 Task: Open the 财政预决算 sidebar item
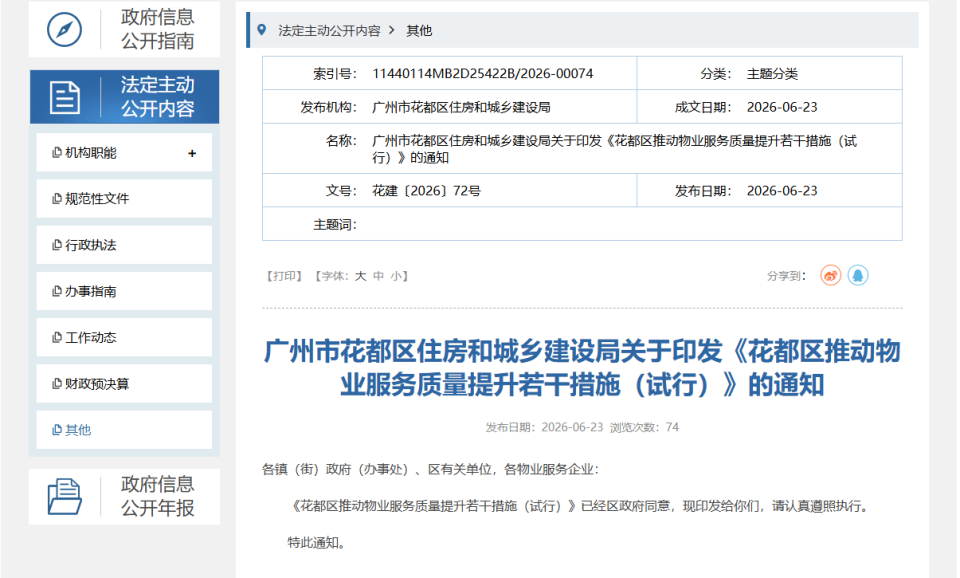click(x=124, y=383)
